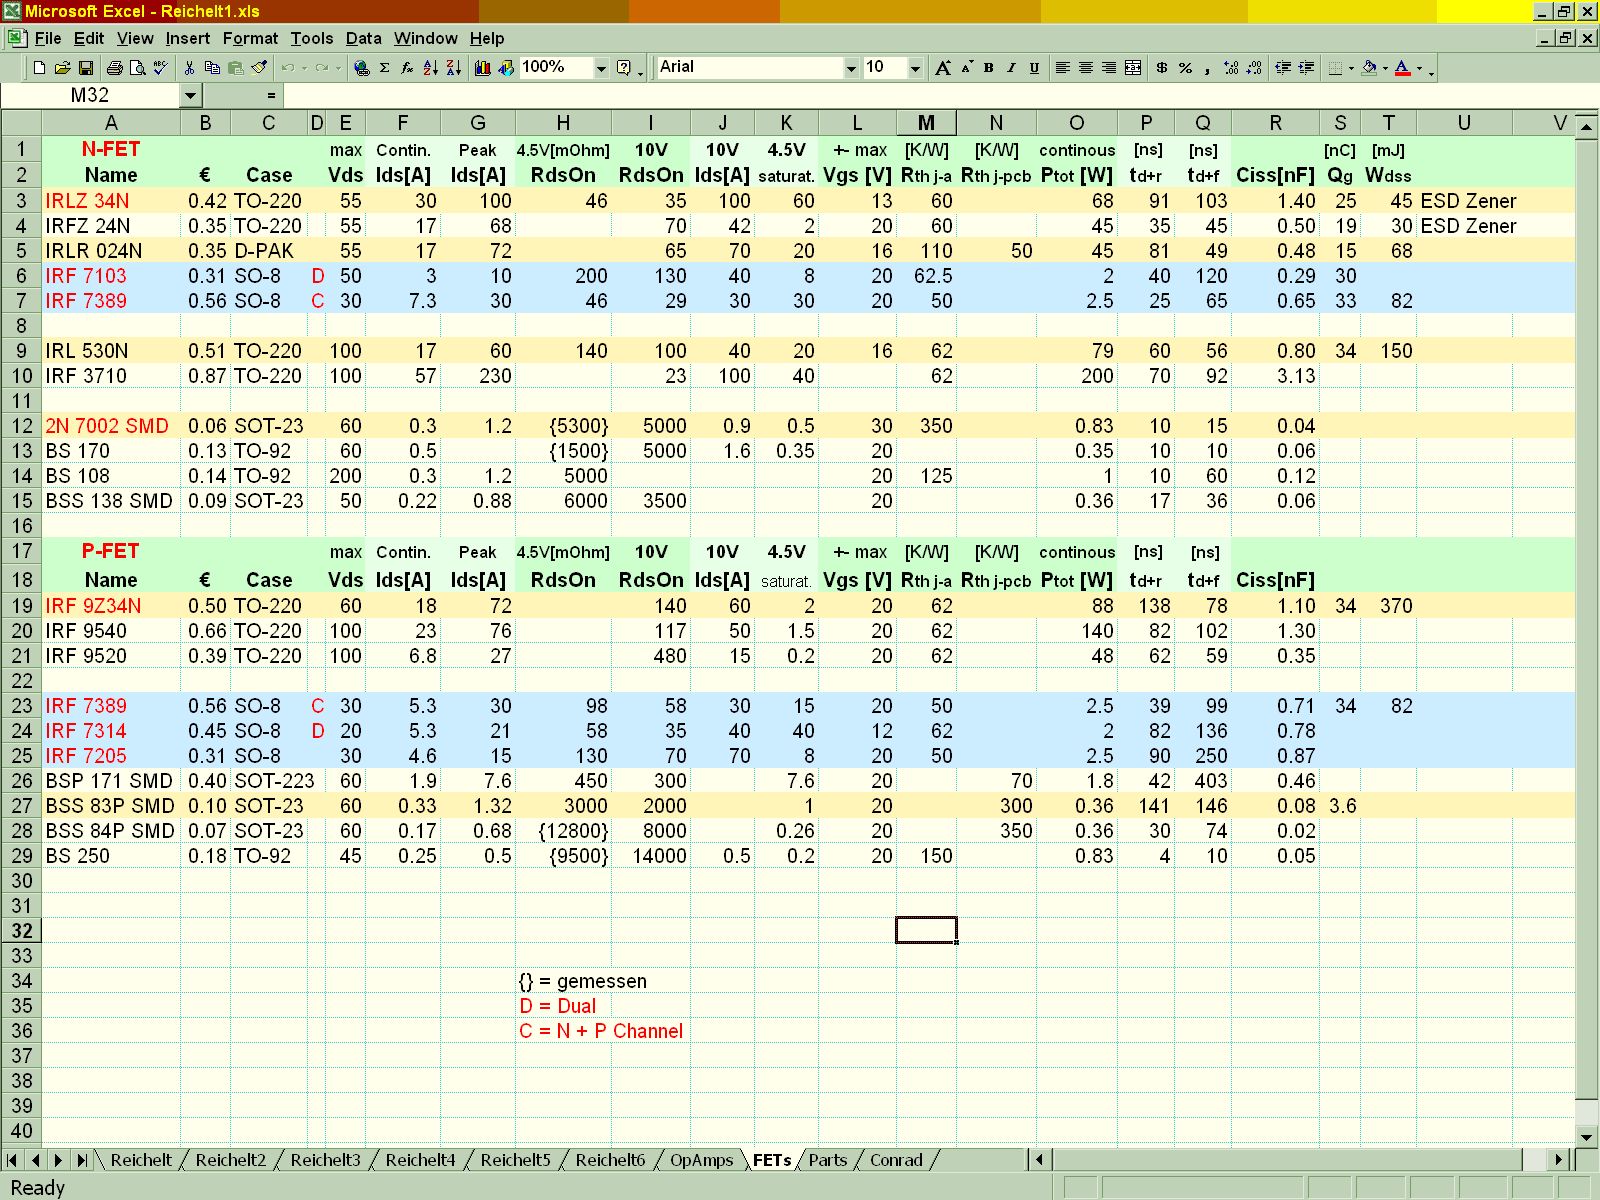Click the Save floppy disk icon
Image resolution: width=1600 pixels, height=1200 pixels.
(x=86, y=68)
